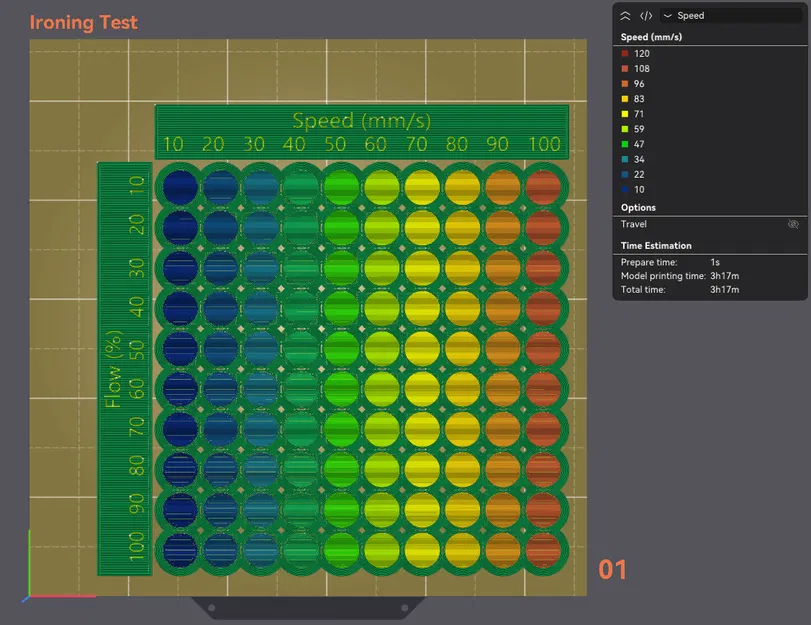Click the 120 speed red color swatch
The height and width of the screenshot is (625, 811).
(625, 53)
